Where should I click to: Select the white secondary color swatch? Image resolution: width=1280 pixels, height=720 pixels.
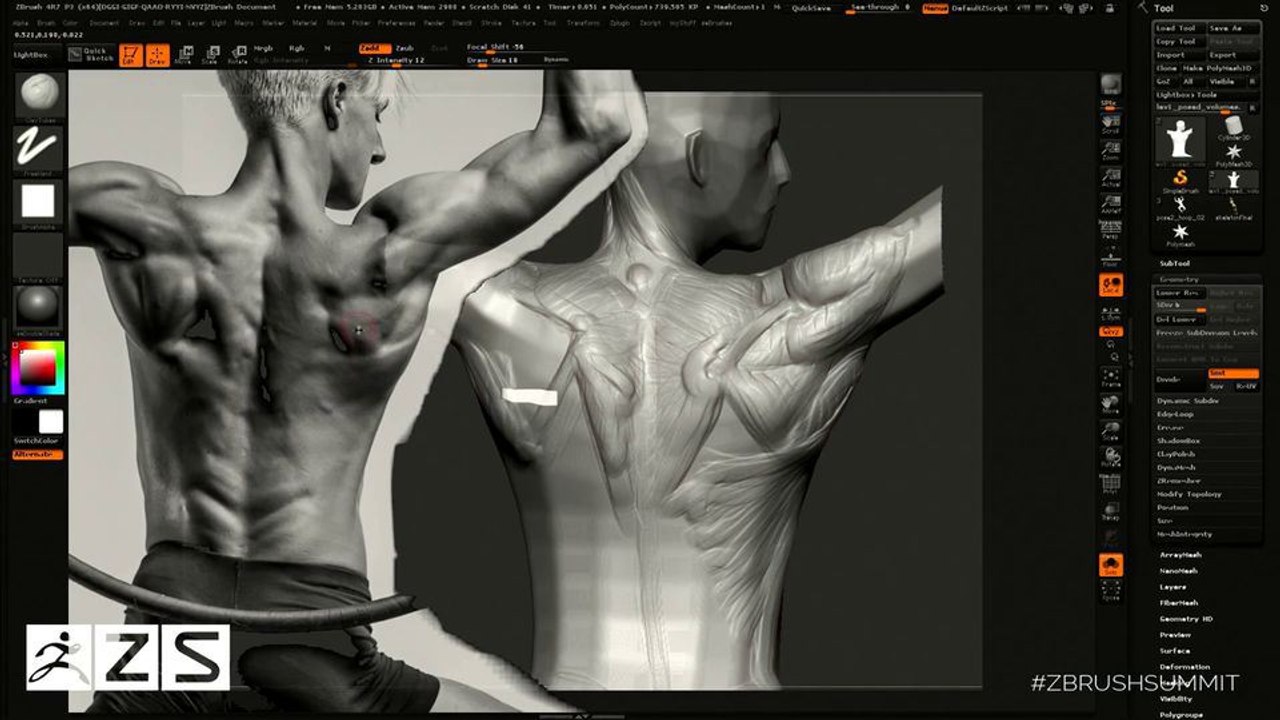[x=50, y=421]
